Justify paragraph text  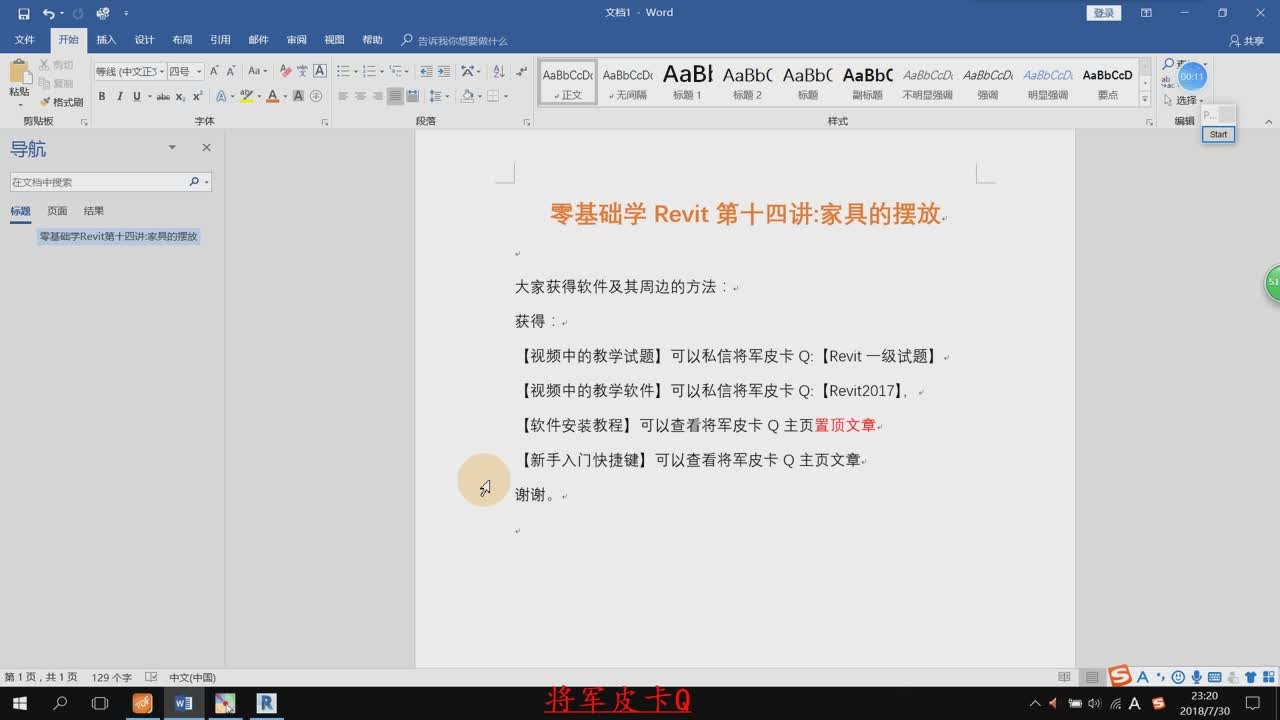tap(395, 97)
